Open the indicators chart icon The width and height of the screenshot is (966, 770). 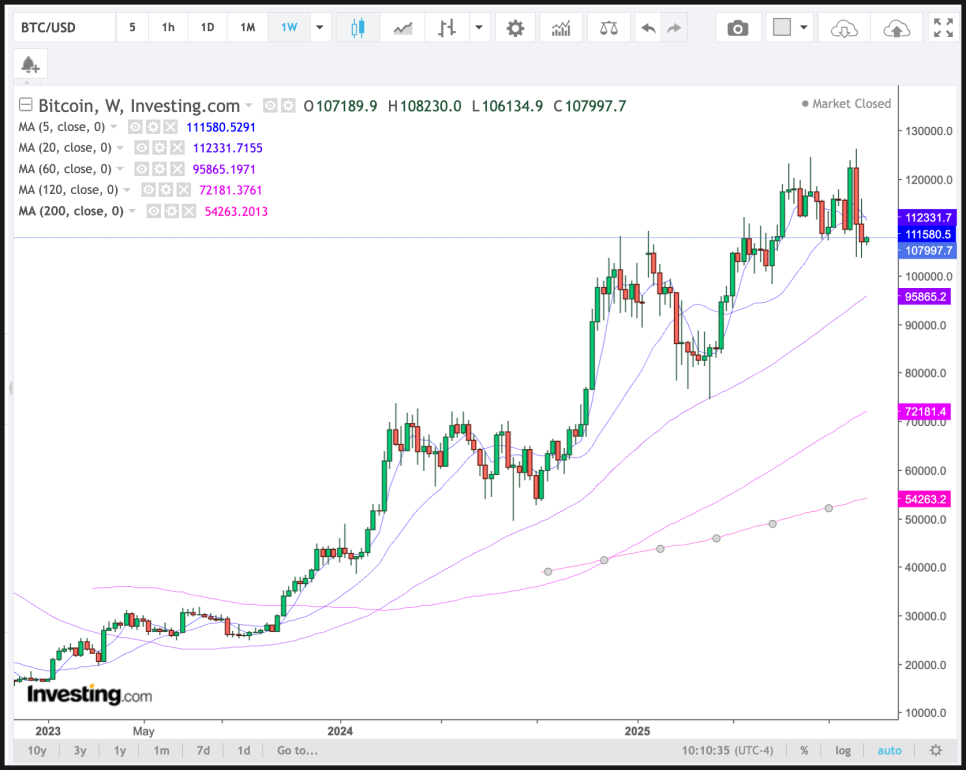[x=561, y=28]
